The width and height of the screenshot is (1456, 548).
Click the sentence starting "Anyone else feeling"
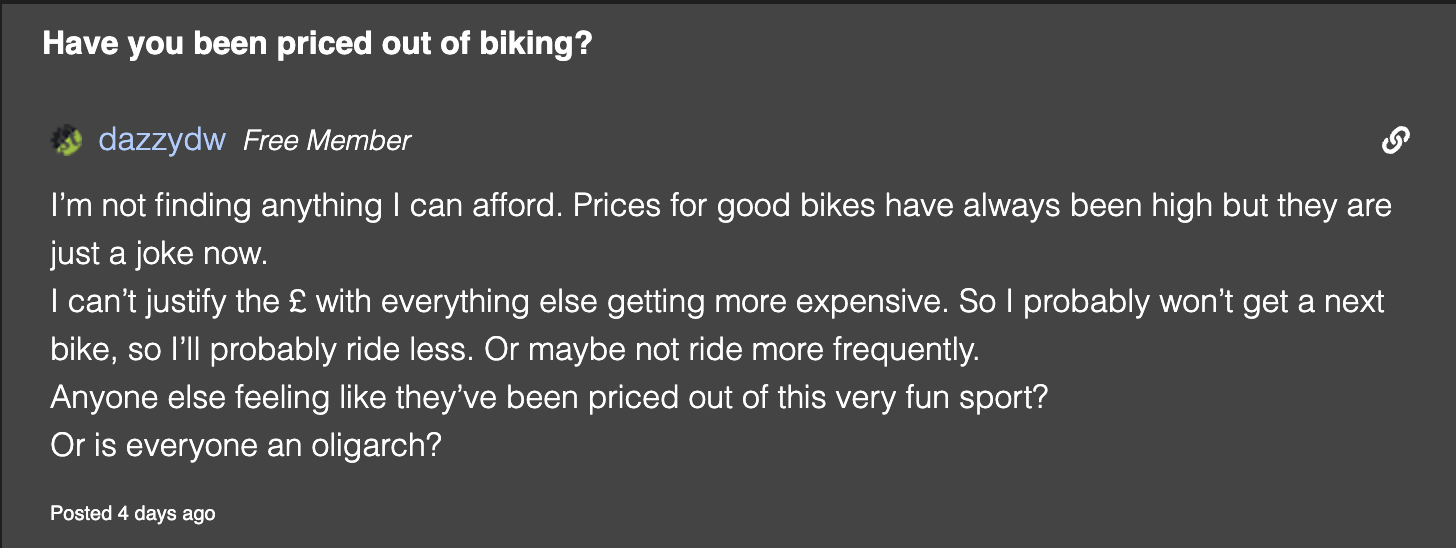coord(548,398)
